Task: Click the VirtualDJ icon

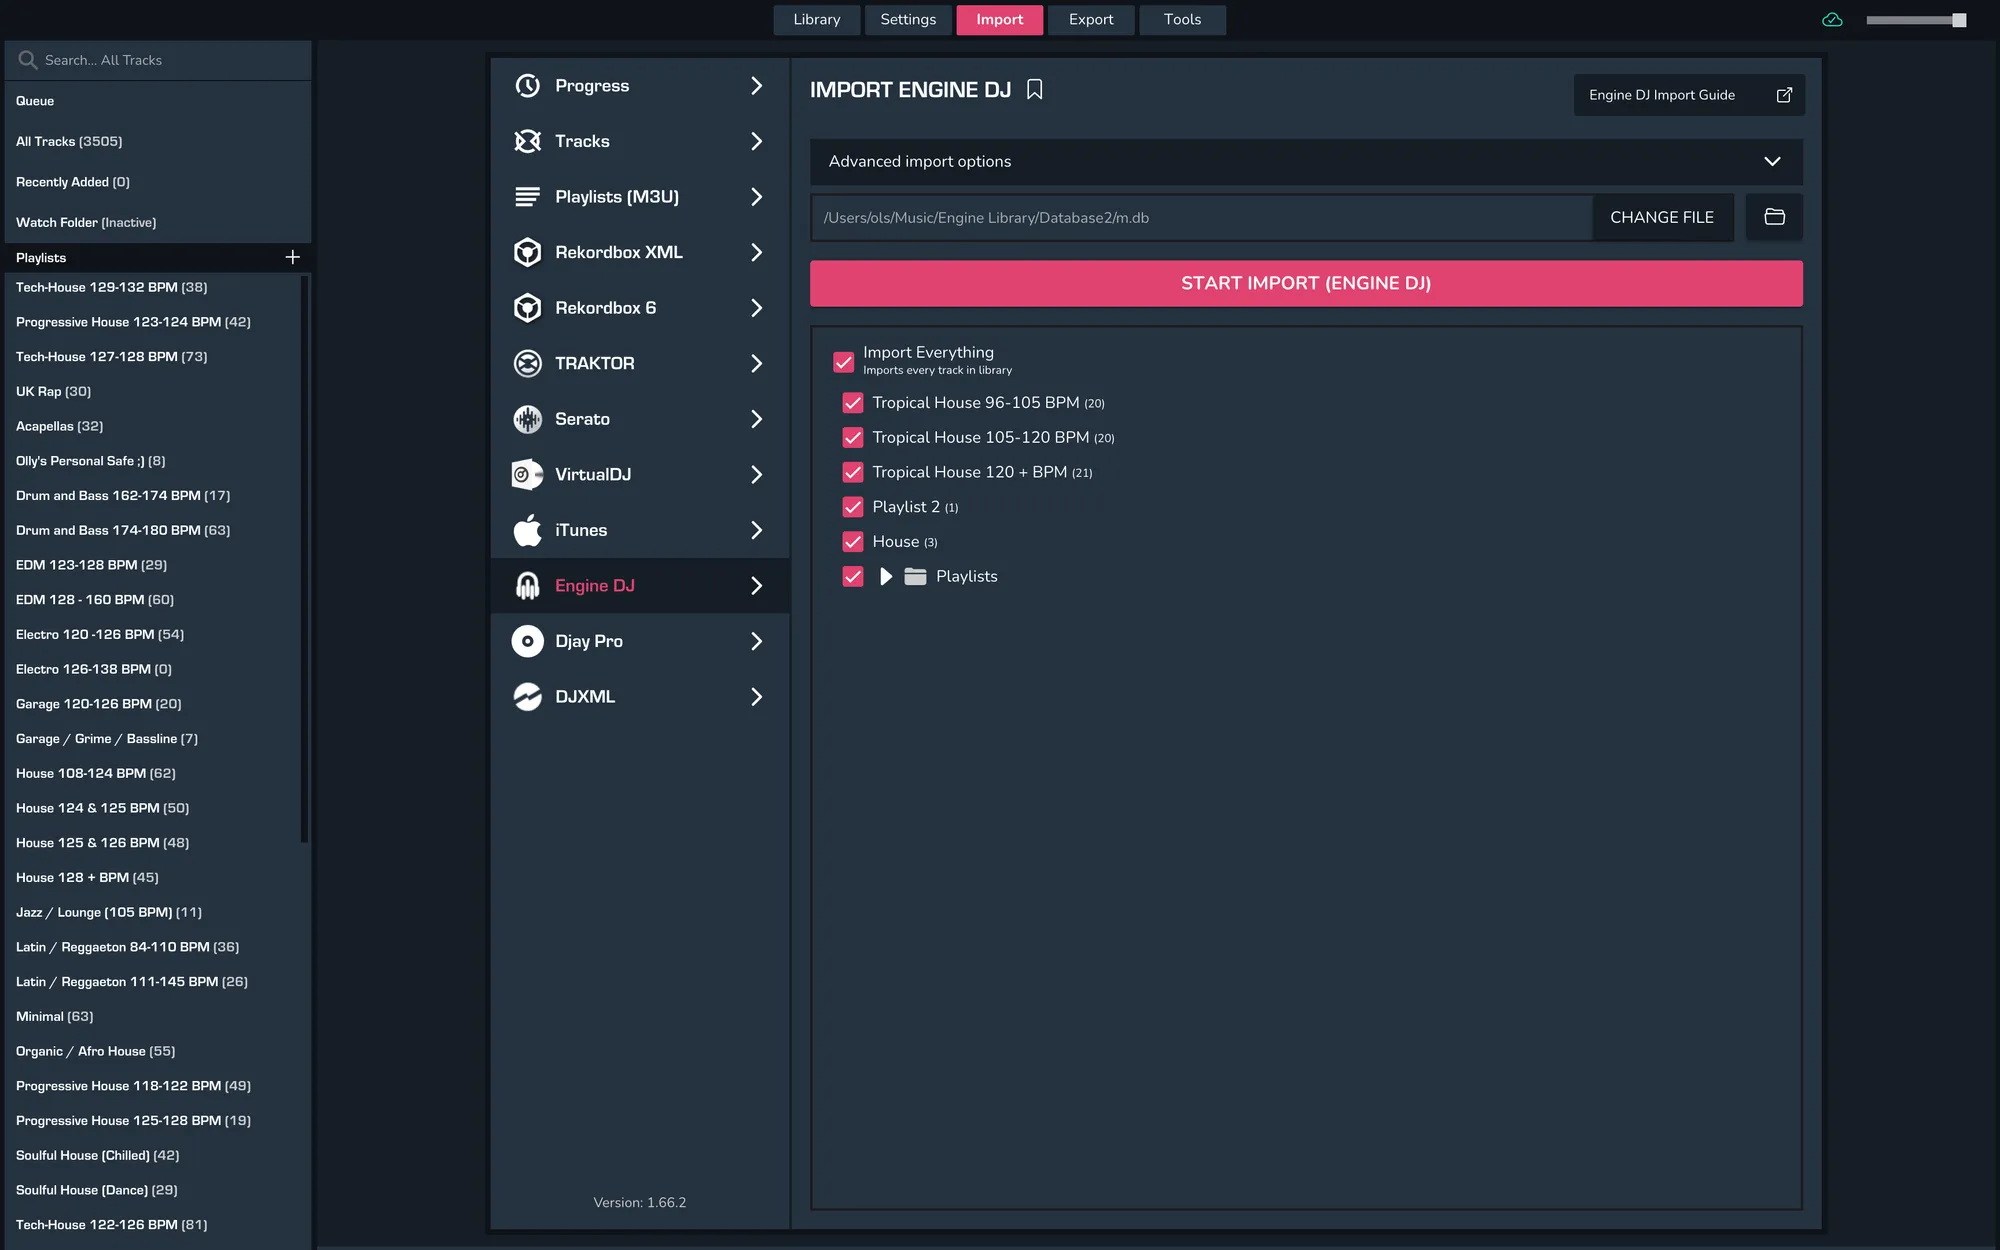Action: click(x=527, y=474)
